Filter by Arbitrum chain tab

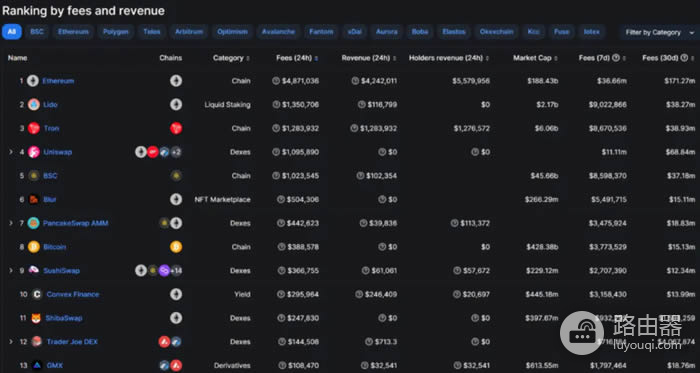click(189, 32)
